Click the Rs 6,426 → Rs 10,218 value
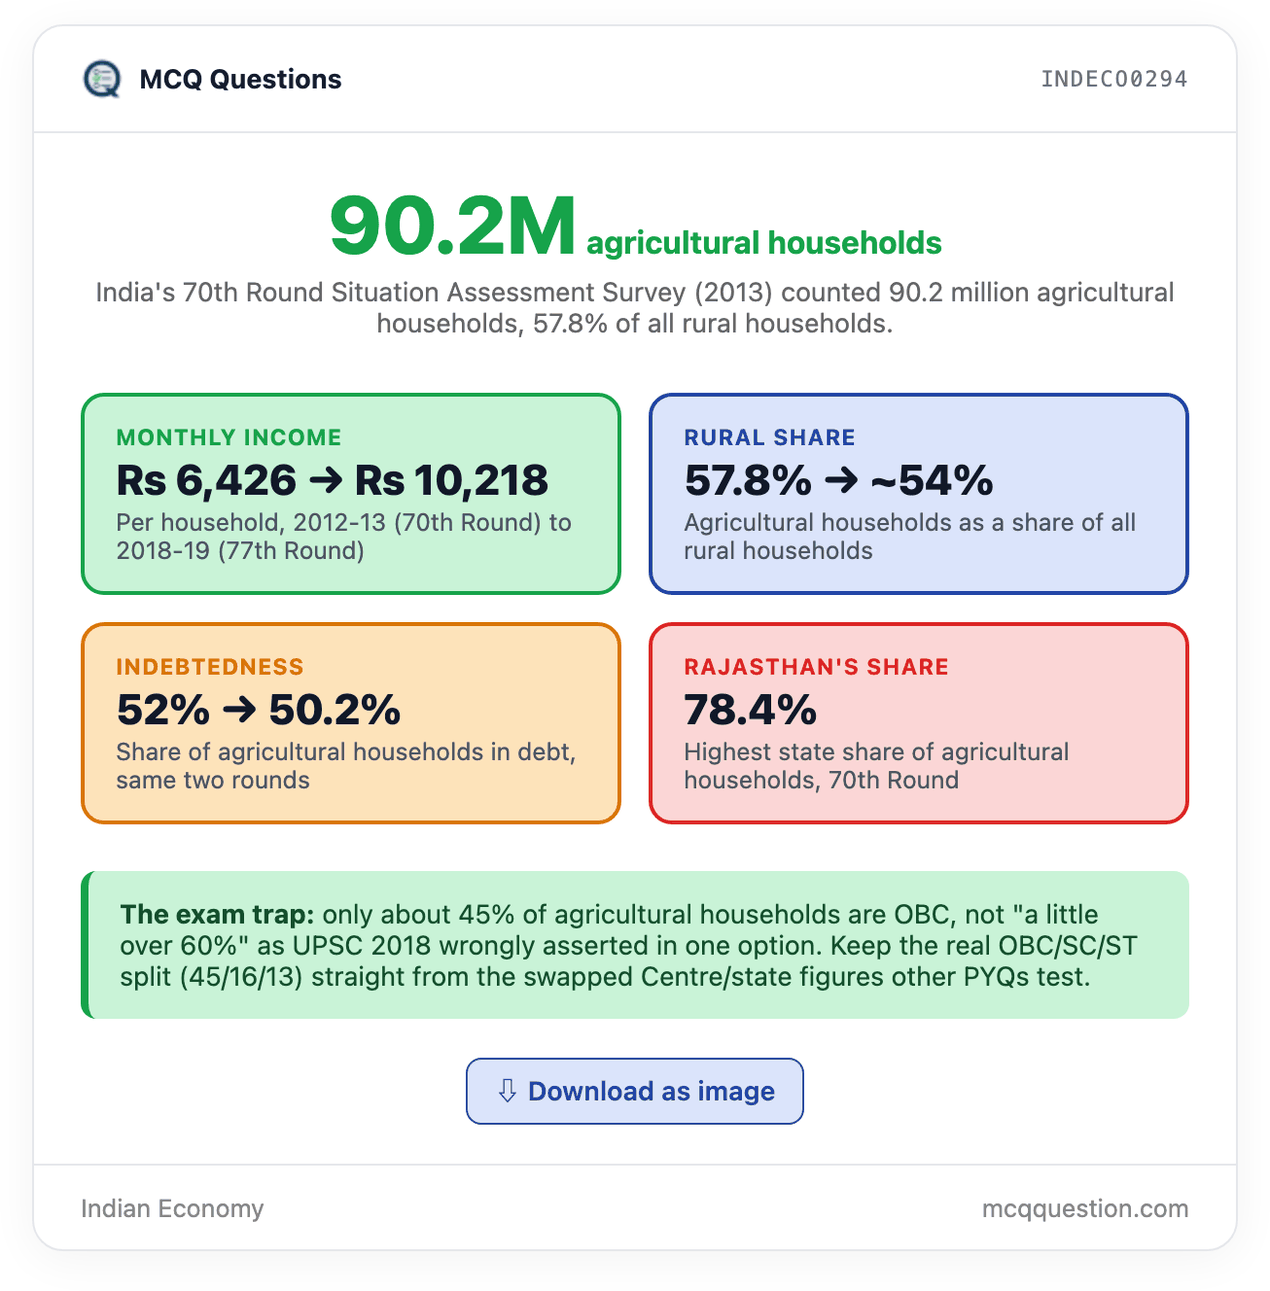 (x=332, y=480)
